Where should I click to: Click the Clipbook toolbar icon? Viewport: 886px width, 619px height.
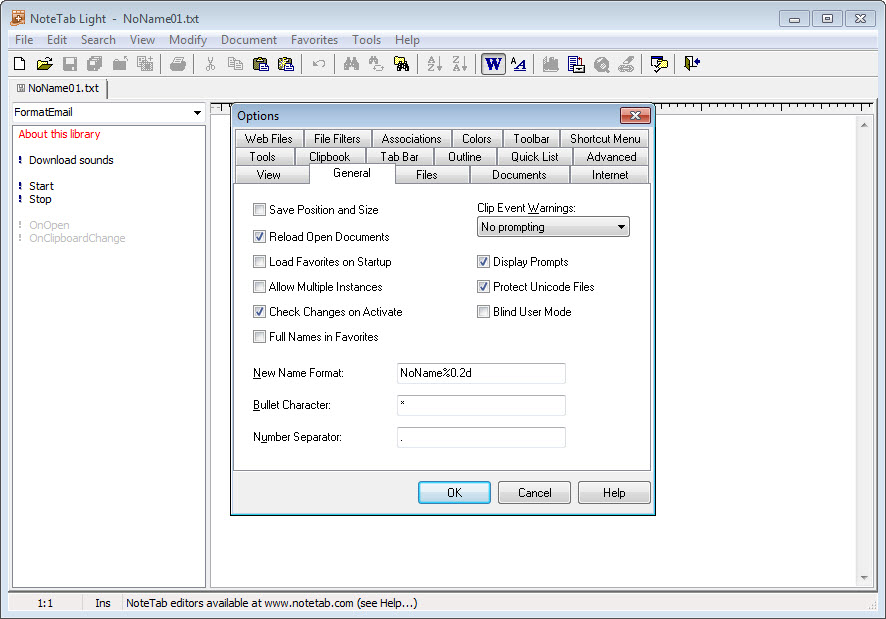[576, 64]
